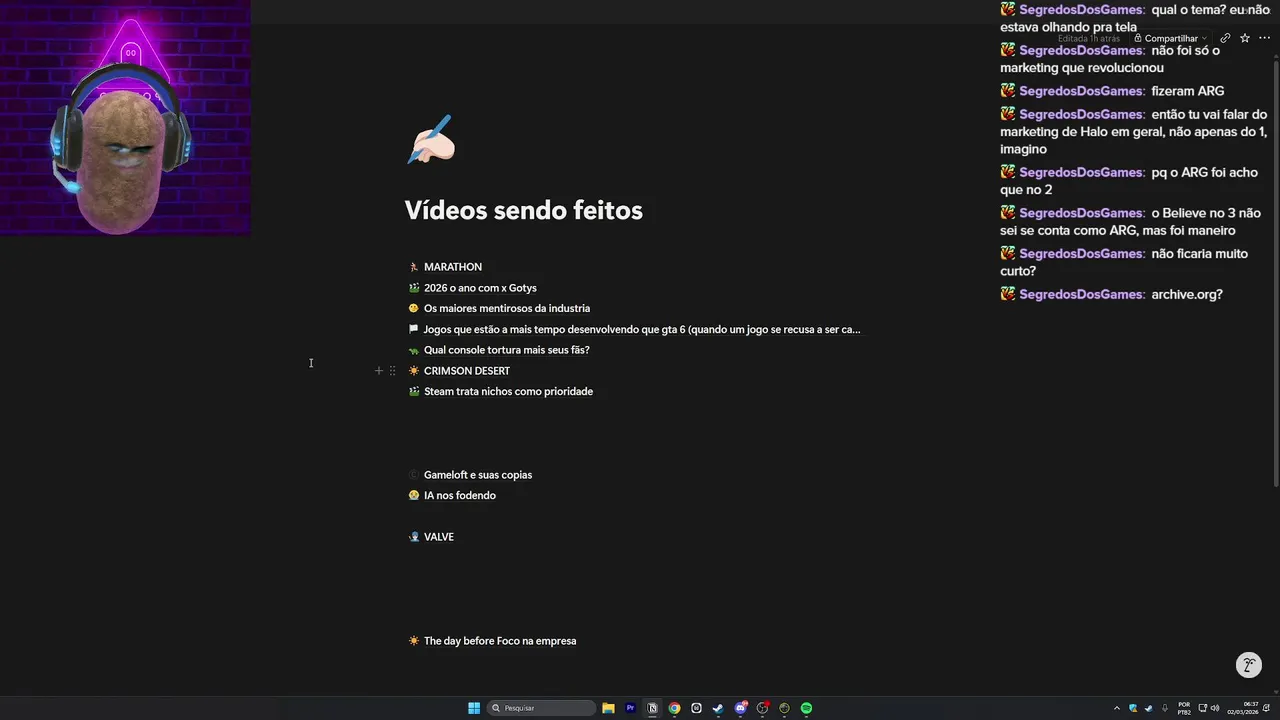Click flag icon beside Jogos que estão
The height and width of the screenshot is (720, 1280).
tap(414, 329)
